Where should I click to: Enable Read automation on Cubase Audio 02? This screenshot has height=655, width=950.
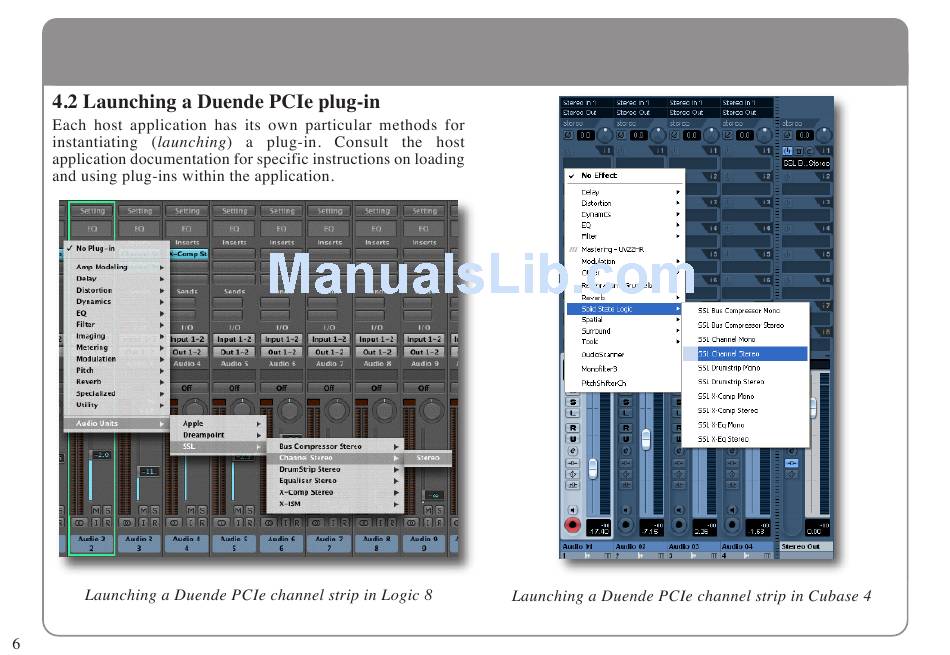(x=626, y=428)
